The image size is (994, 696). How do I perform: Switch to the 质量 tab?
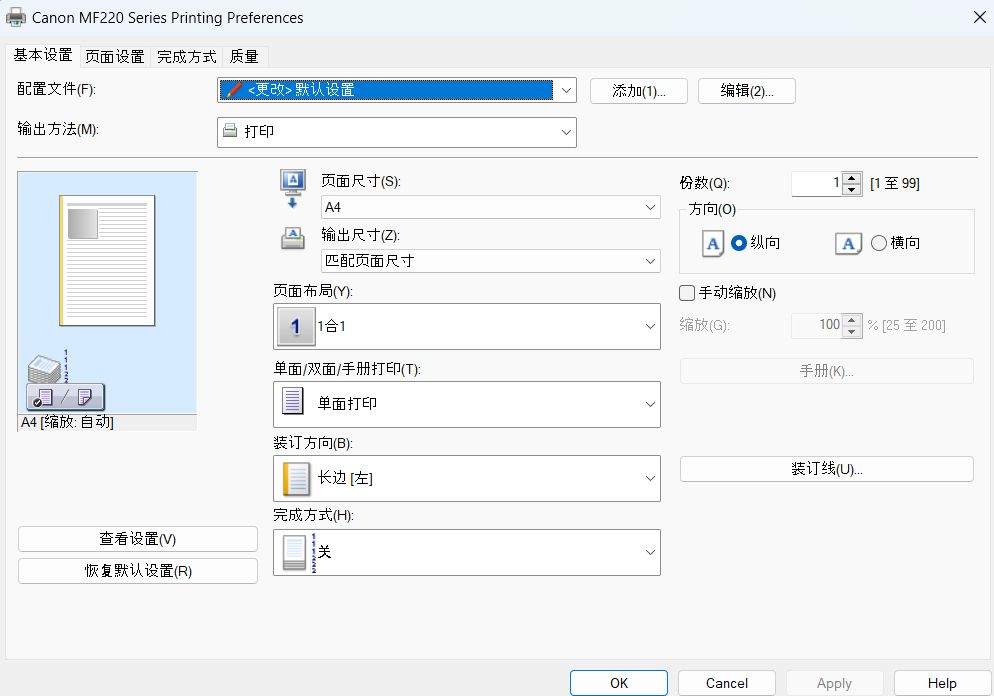[x=243, y=56]
